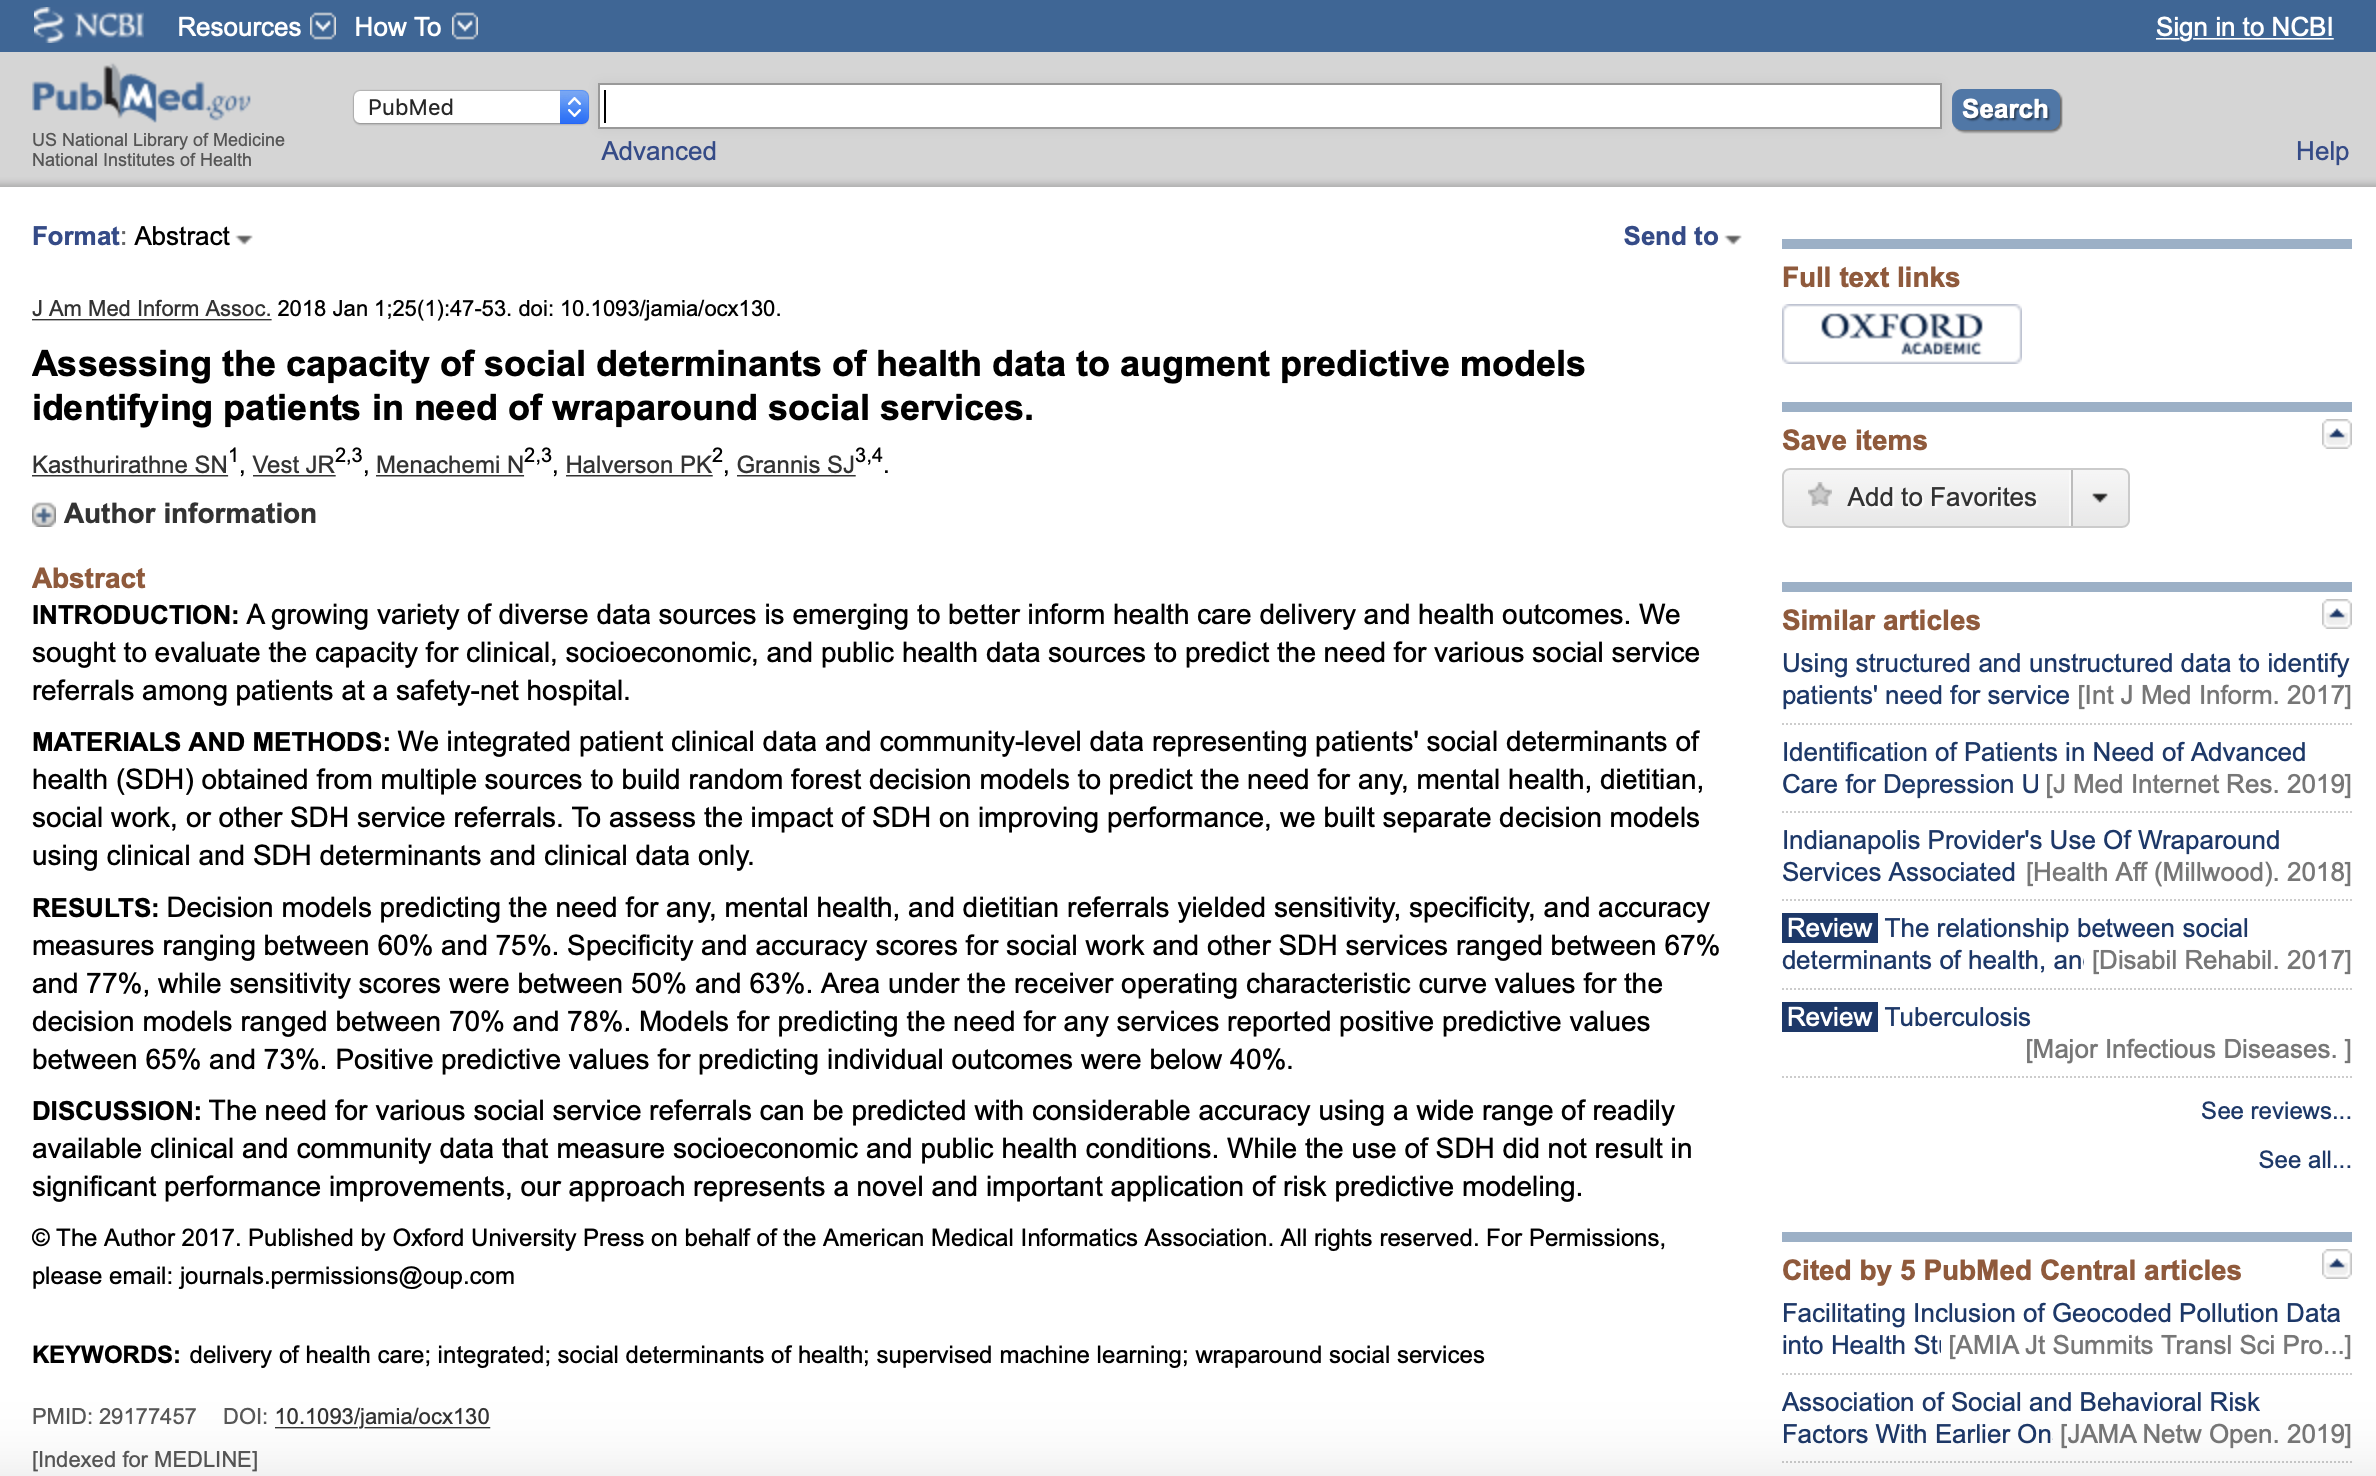Open author Grannis SJ link
The width and height of the screenshot is (2376, 1476).
pos(796,465)
